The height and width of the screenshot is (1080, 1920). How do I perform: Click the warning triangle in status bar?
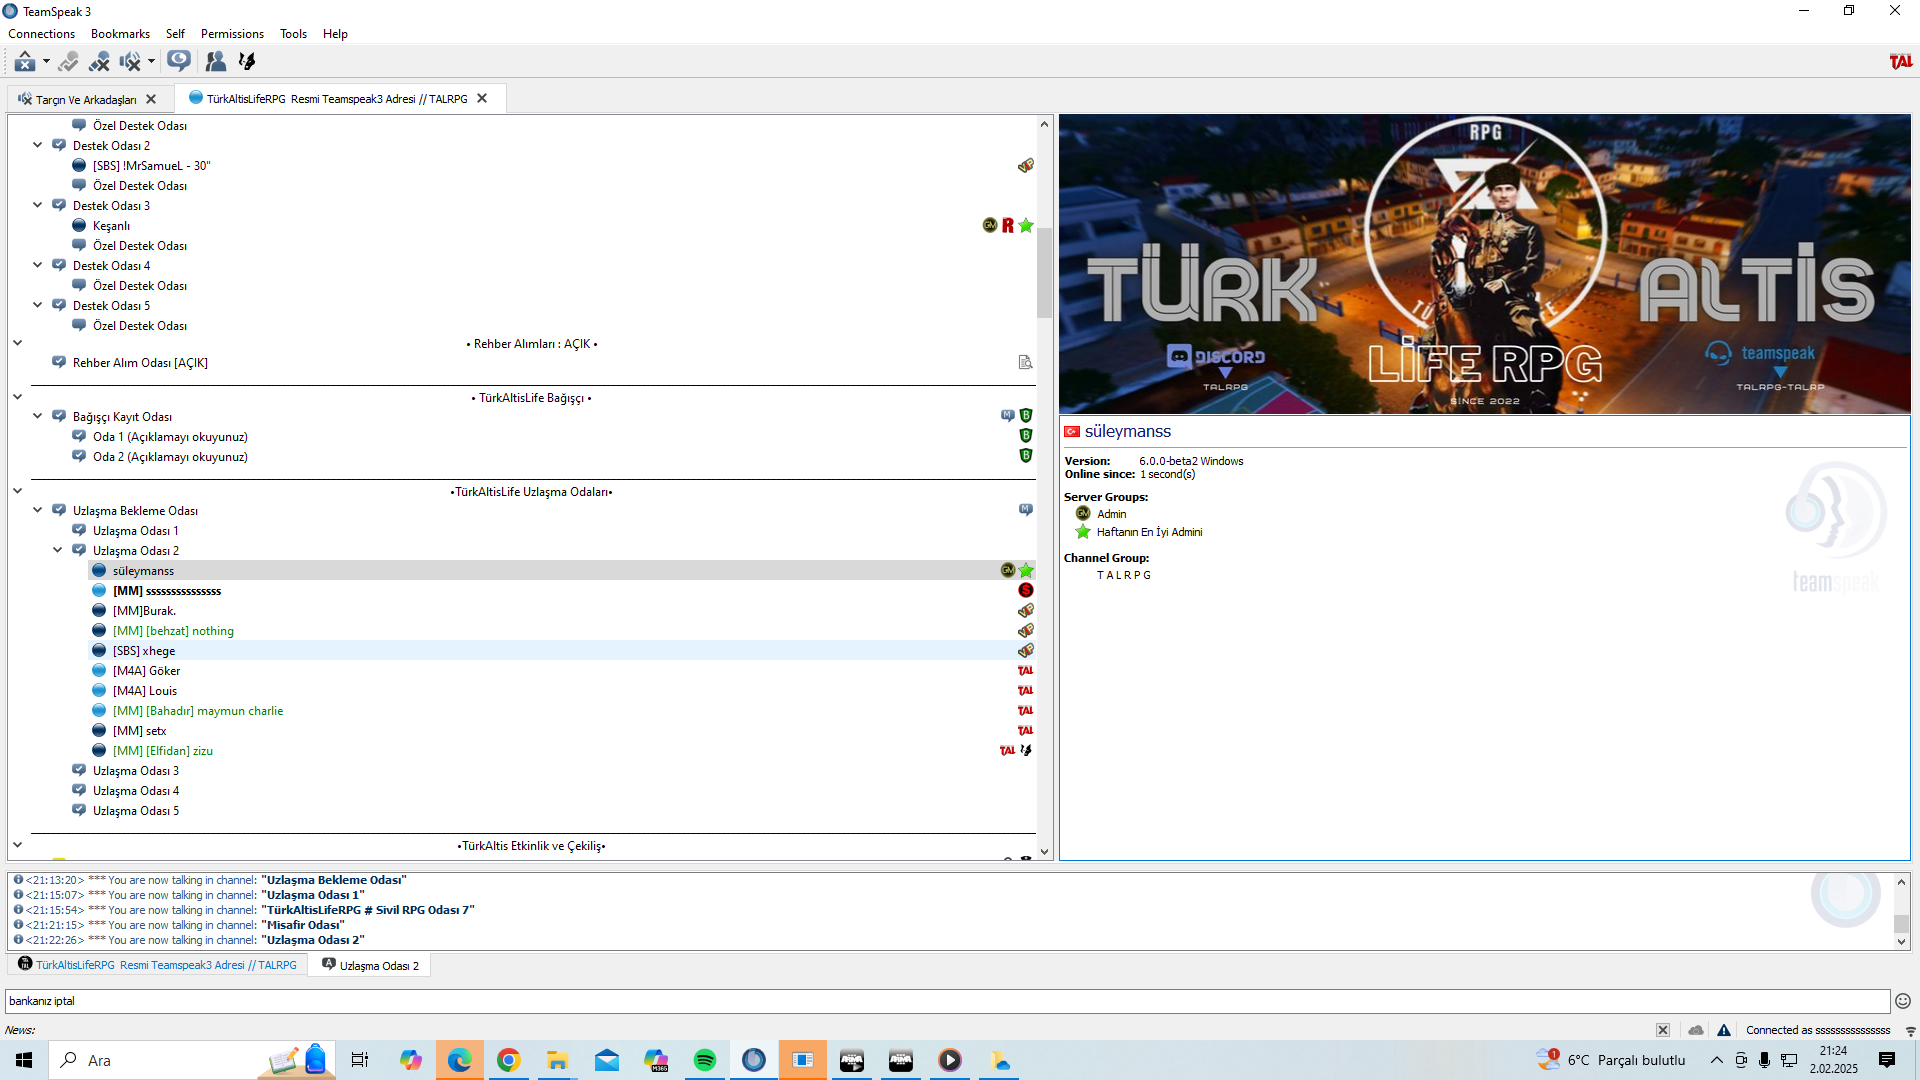point(1724,1030)
